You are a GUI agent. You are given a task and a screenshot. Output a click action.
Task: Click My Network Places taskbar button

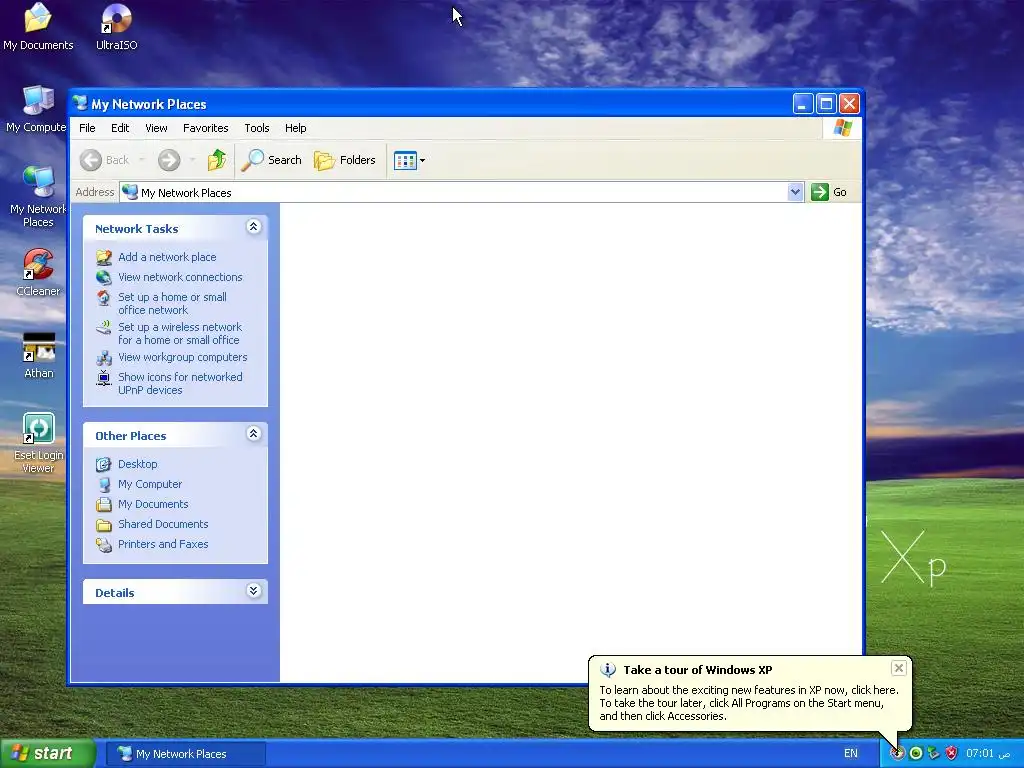pos(186,754)
